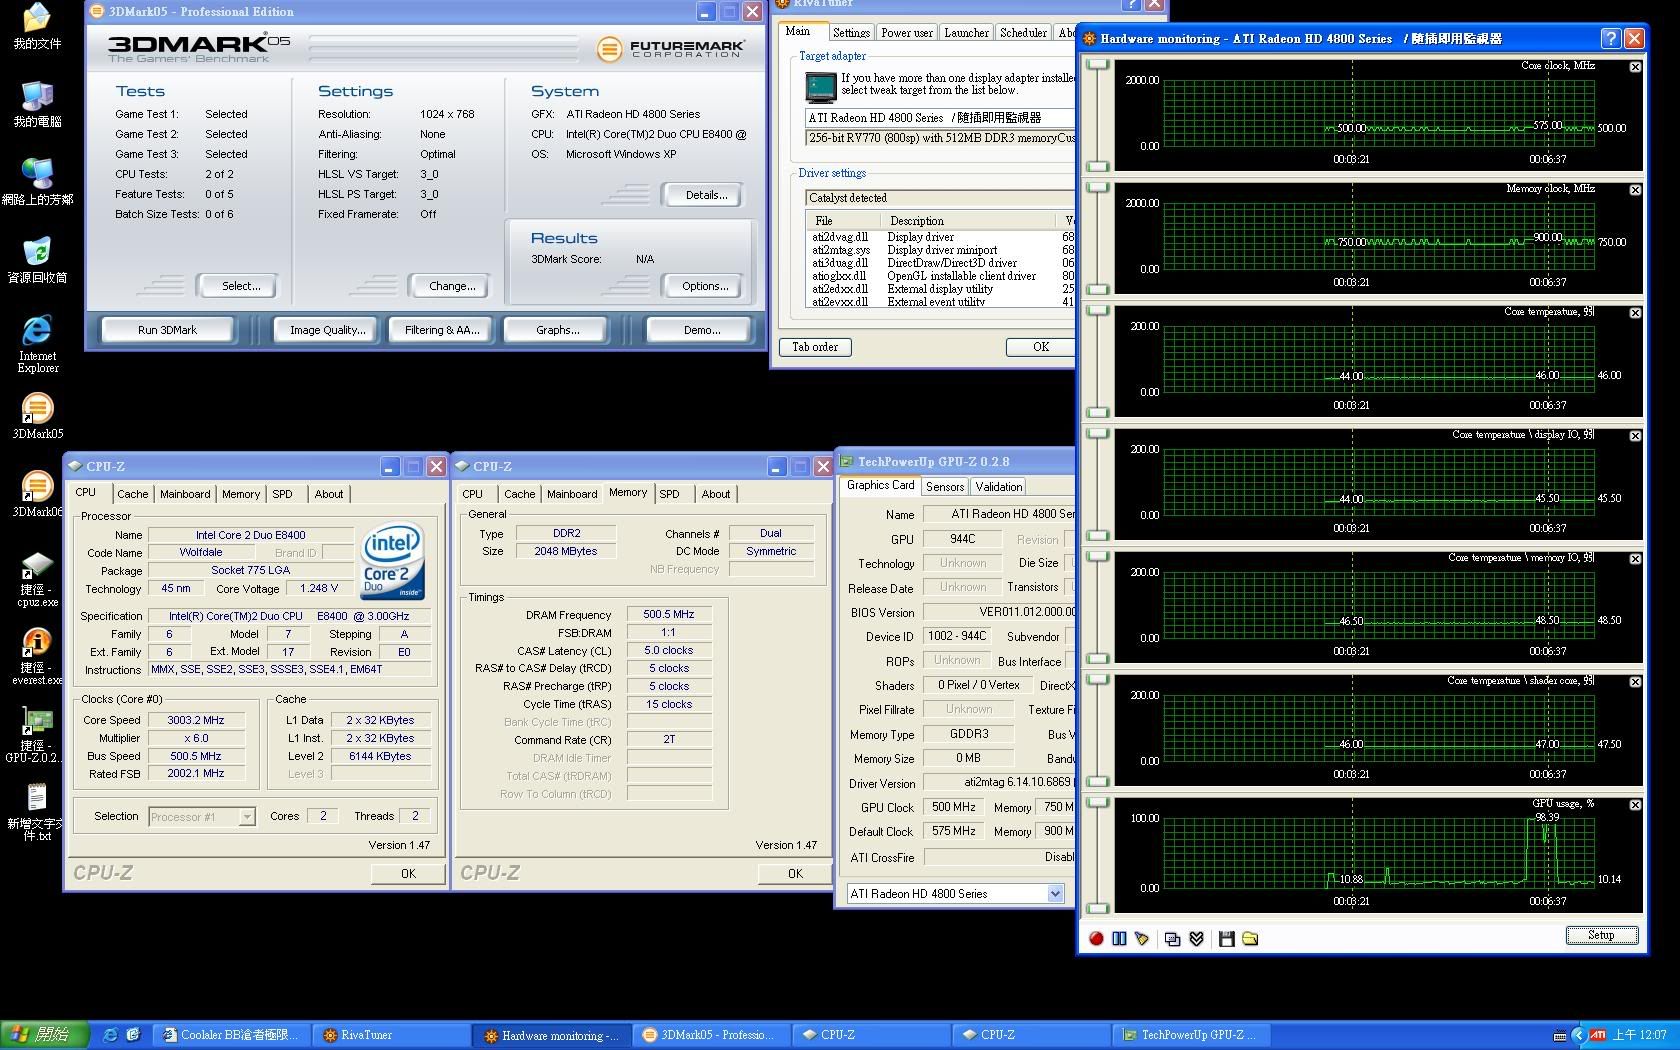Screen dimensions: 1680x1050
Task: Click the BIOS Version field in GPU-Z
Action: click(999, 612)
